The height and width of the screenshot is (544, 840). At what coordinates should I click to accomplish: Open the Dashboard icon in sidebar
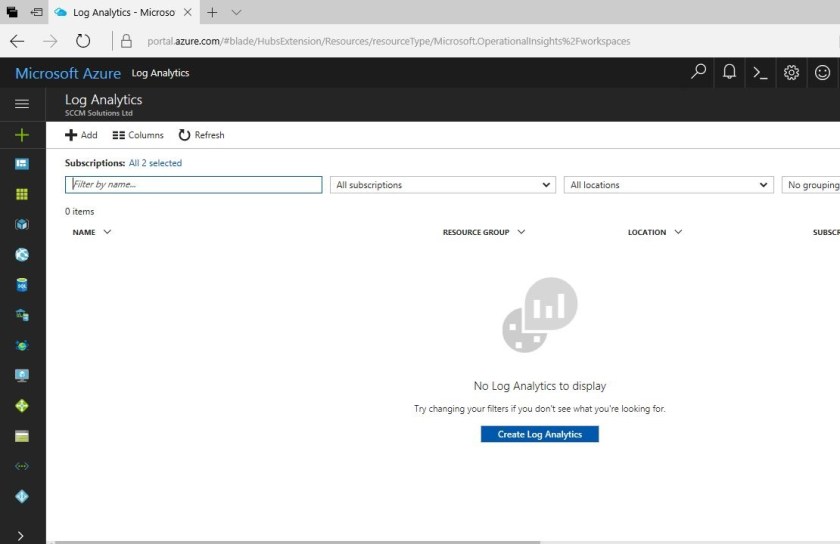coord(22,164)
